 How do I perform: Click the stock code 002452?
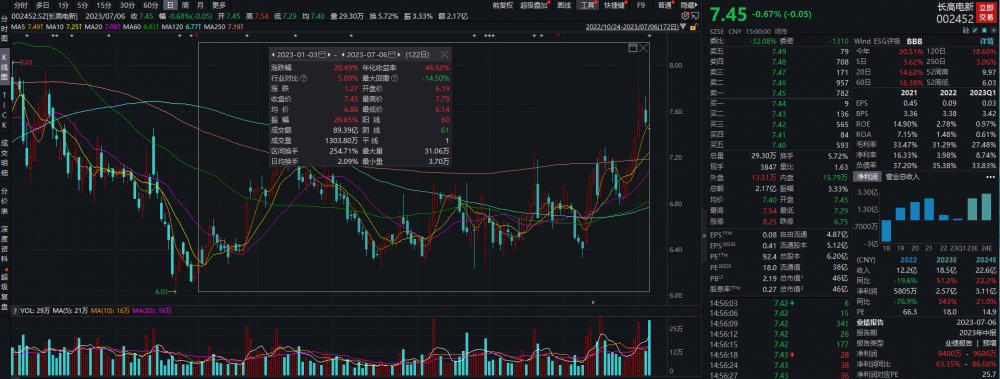[x=955, y=19]
